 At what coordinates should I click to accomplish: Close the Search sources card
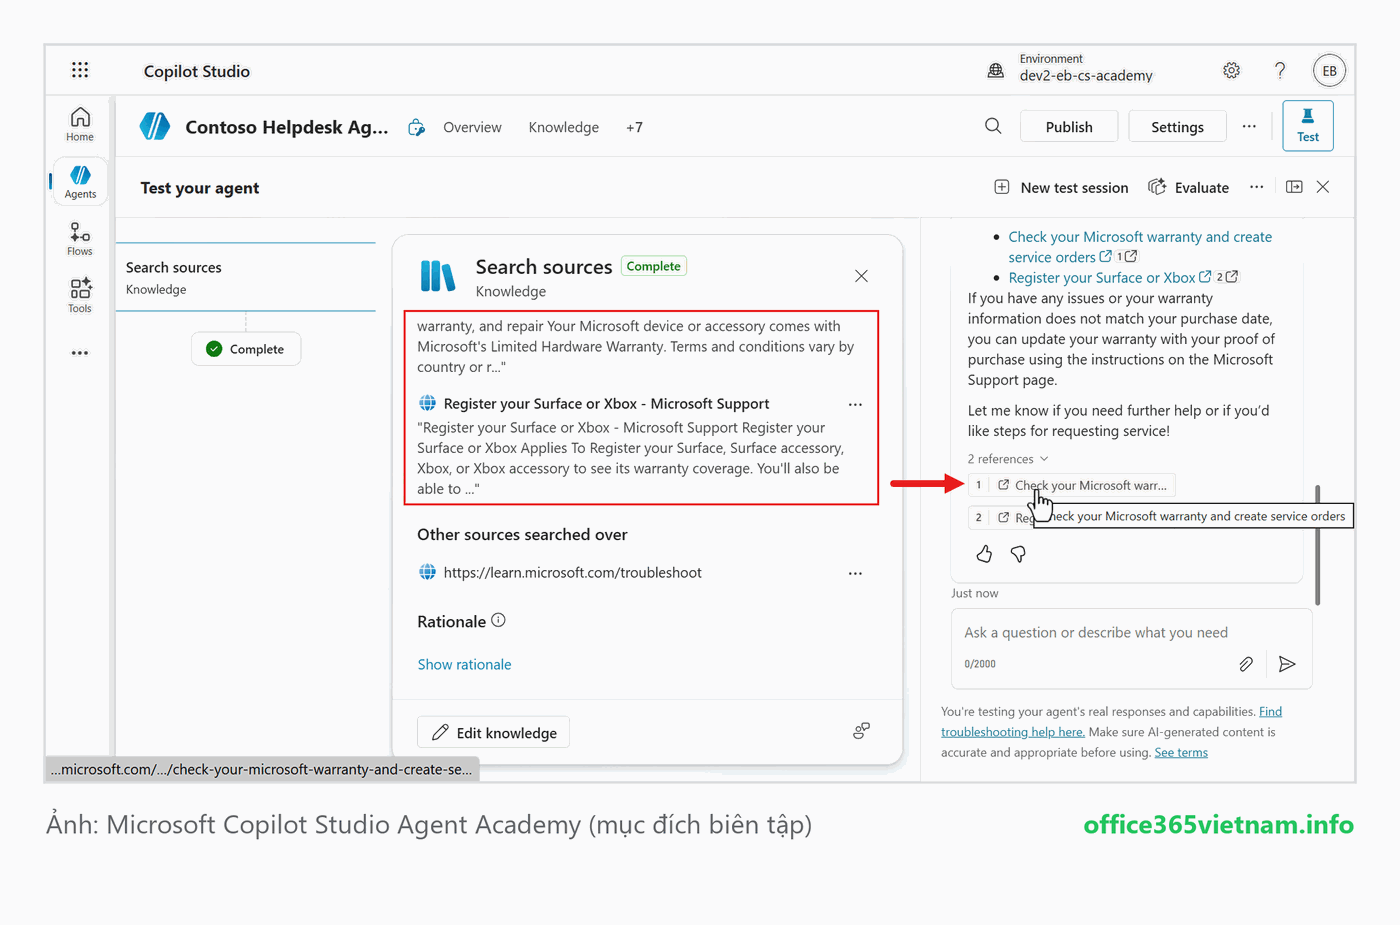pyautogui.click(x=861, y=276)
